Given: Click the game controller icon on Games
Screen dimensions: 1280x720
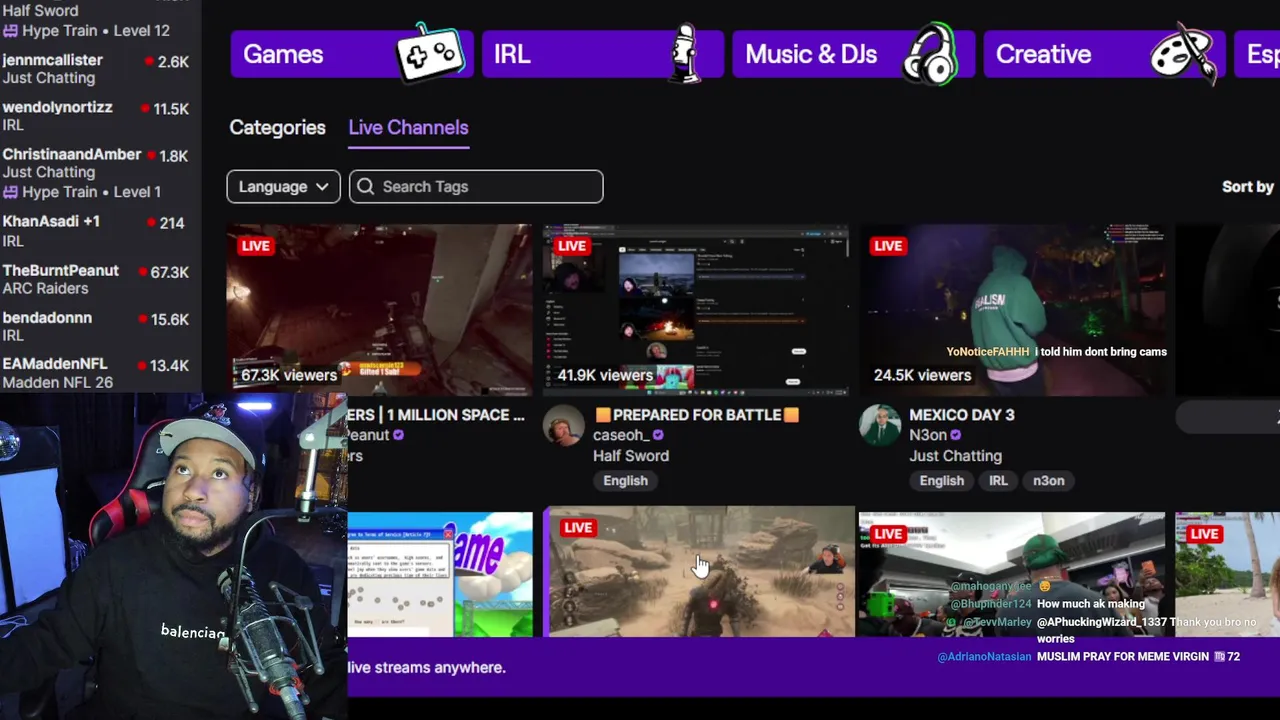Looking at the screenshot, I should tap(430, 52).
